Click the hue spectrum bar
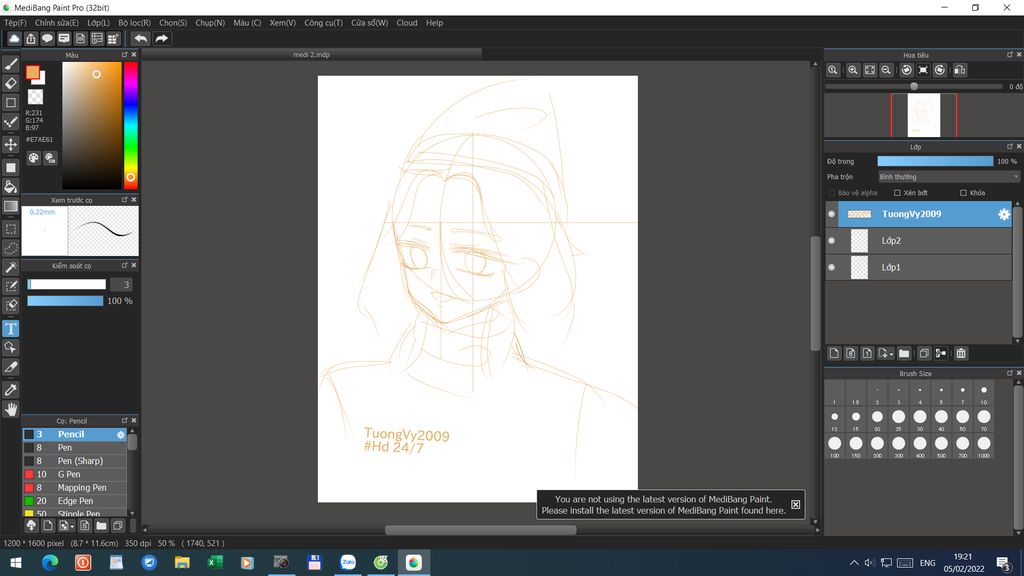 click(x=131, y=125)
